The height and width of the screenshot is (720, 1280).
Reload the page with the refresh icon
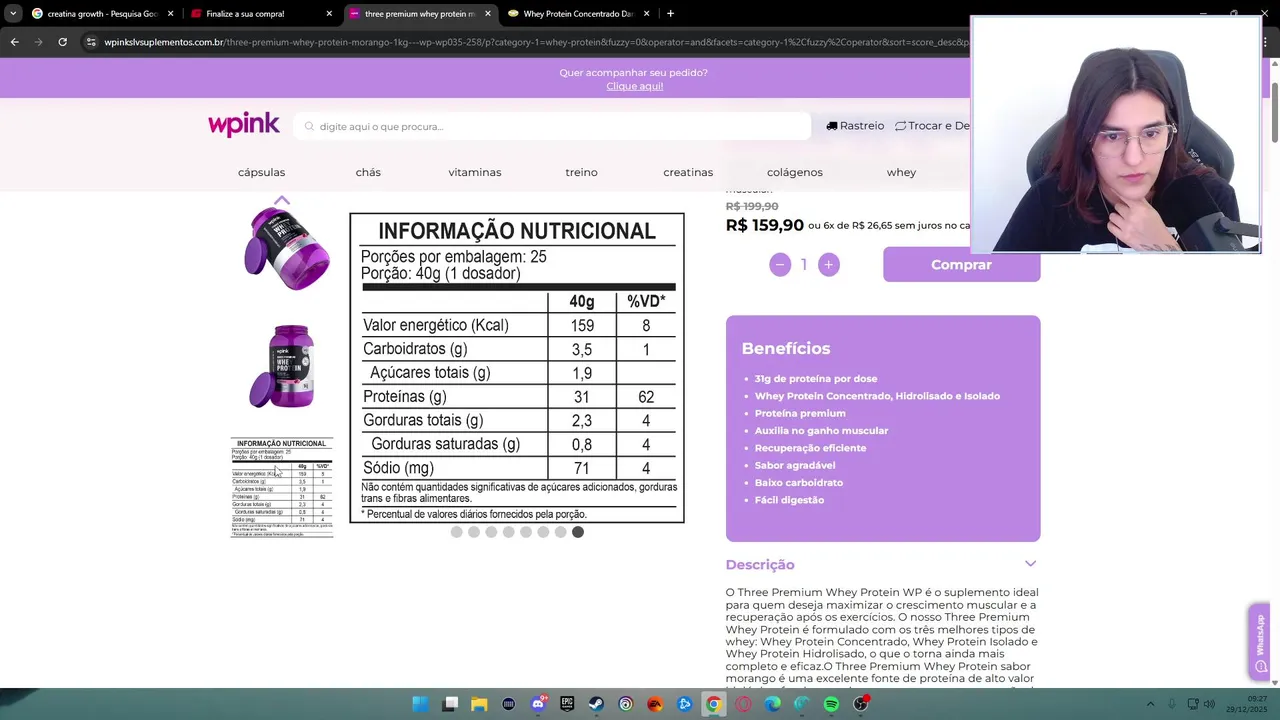(x=62, y=42)
